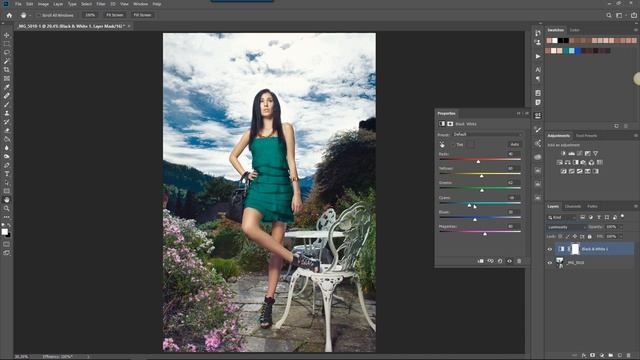Open Hand tool preset picker arrow

coord(30,15)
